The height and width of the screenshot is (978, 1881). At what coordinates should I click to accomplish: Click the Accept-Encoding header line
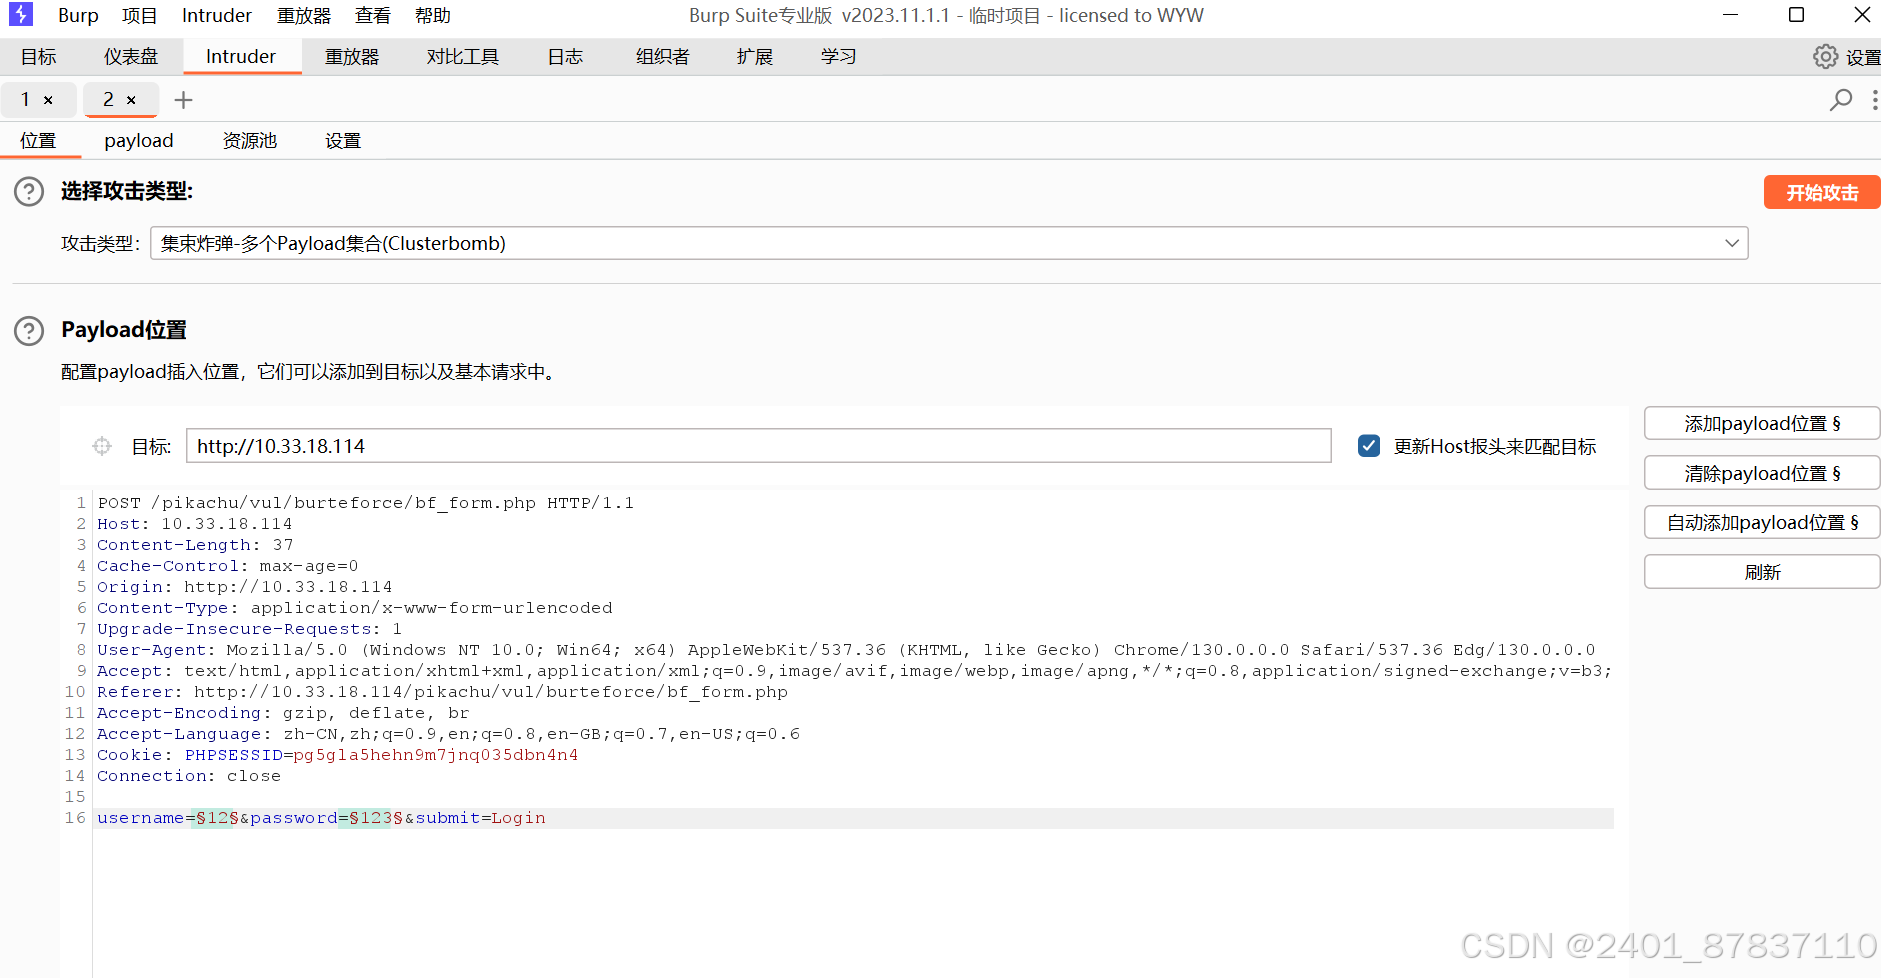(283, 713)
